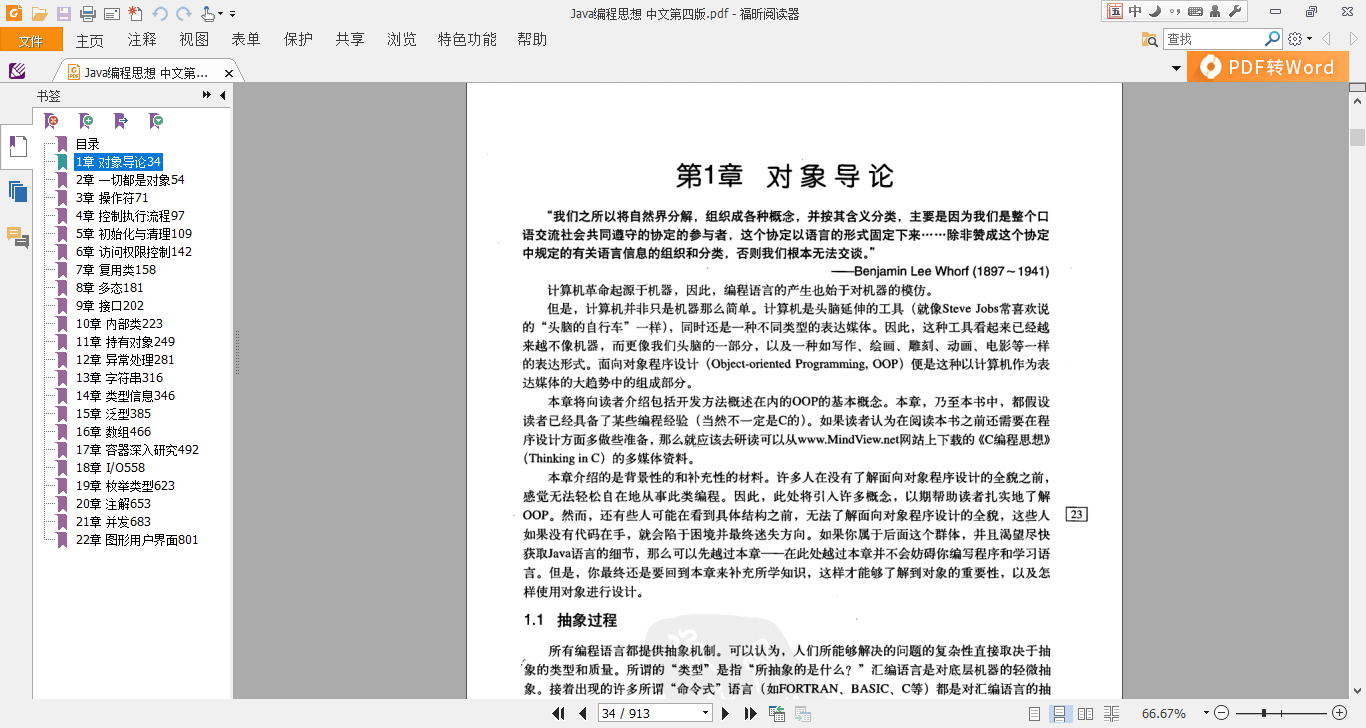Click the next view icon in status bar
Screen dimensions: 1366x728
point(802,713)
